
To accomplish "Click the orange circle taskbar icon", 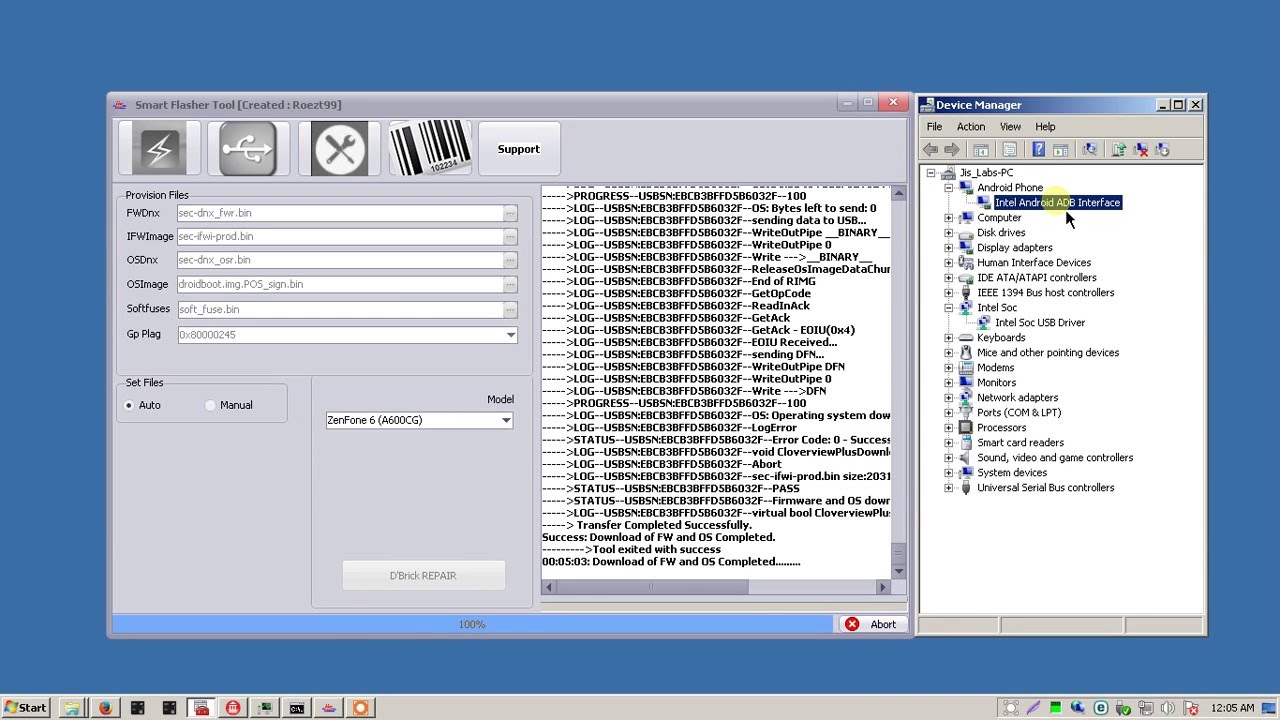I will 360,708.
